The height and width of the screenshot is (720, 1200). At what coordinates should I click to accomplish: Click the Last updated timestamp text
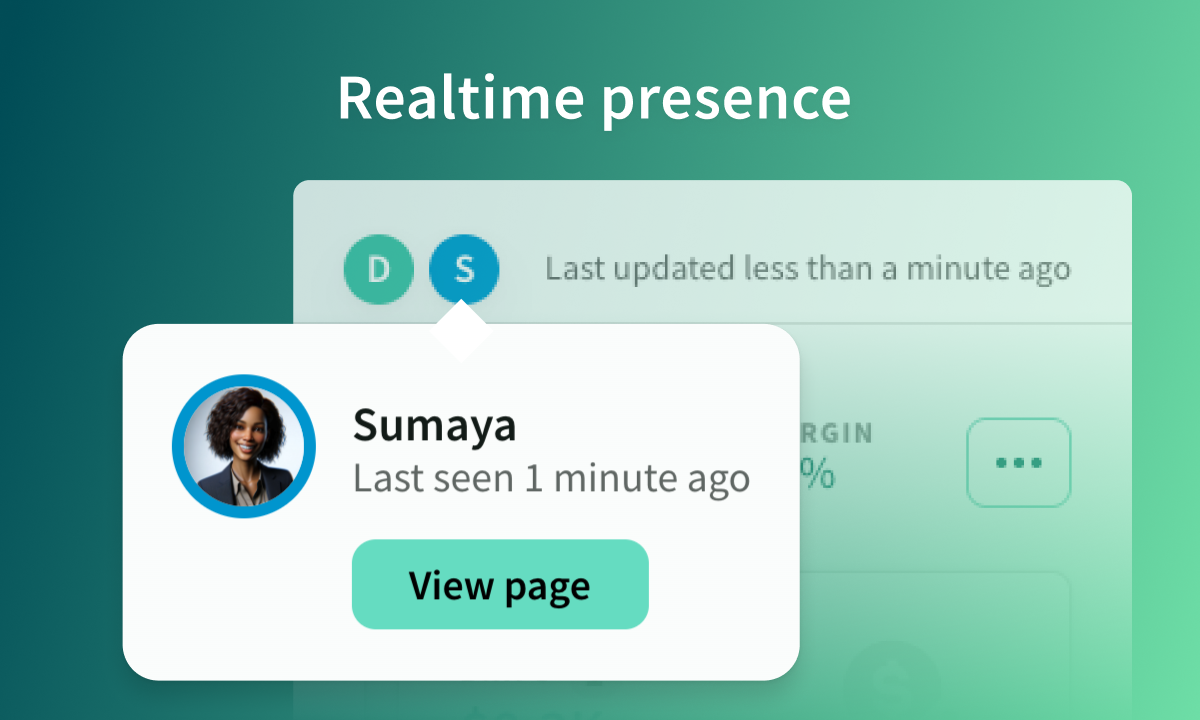[807, 269]
